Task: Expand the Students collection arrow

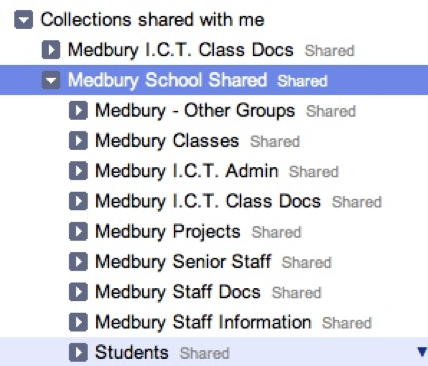Action: [x=78, y=352]
